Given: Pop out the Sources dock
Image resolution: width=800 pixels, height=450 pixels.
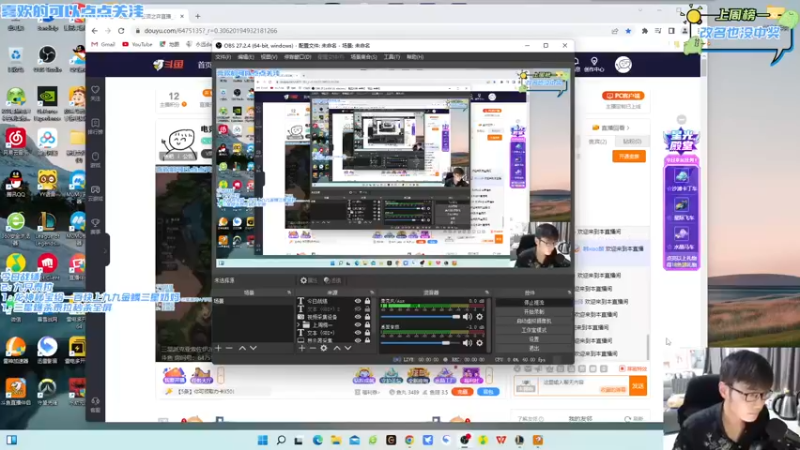Looking at the screenshot, I should point(371,292).
